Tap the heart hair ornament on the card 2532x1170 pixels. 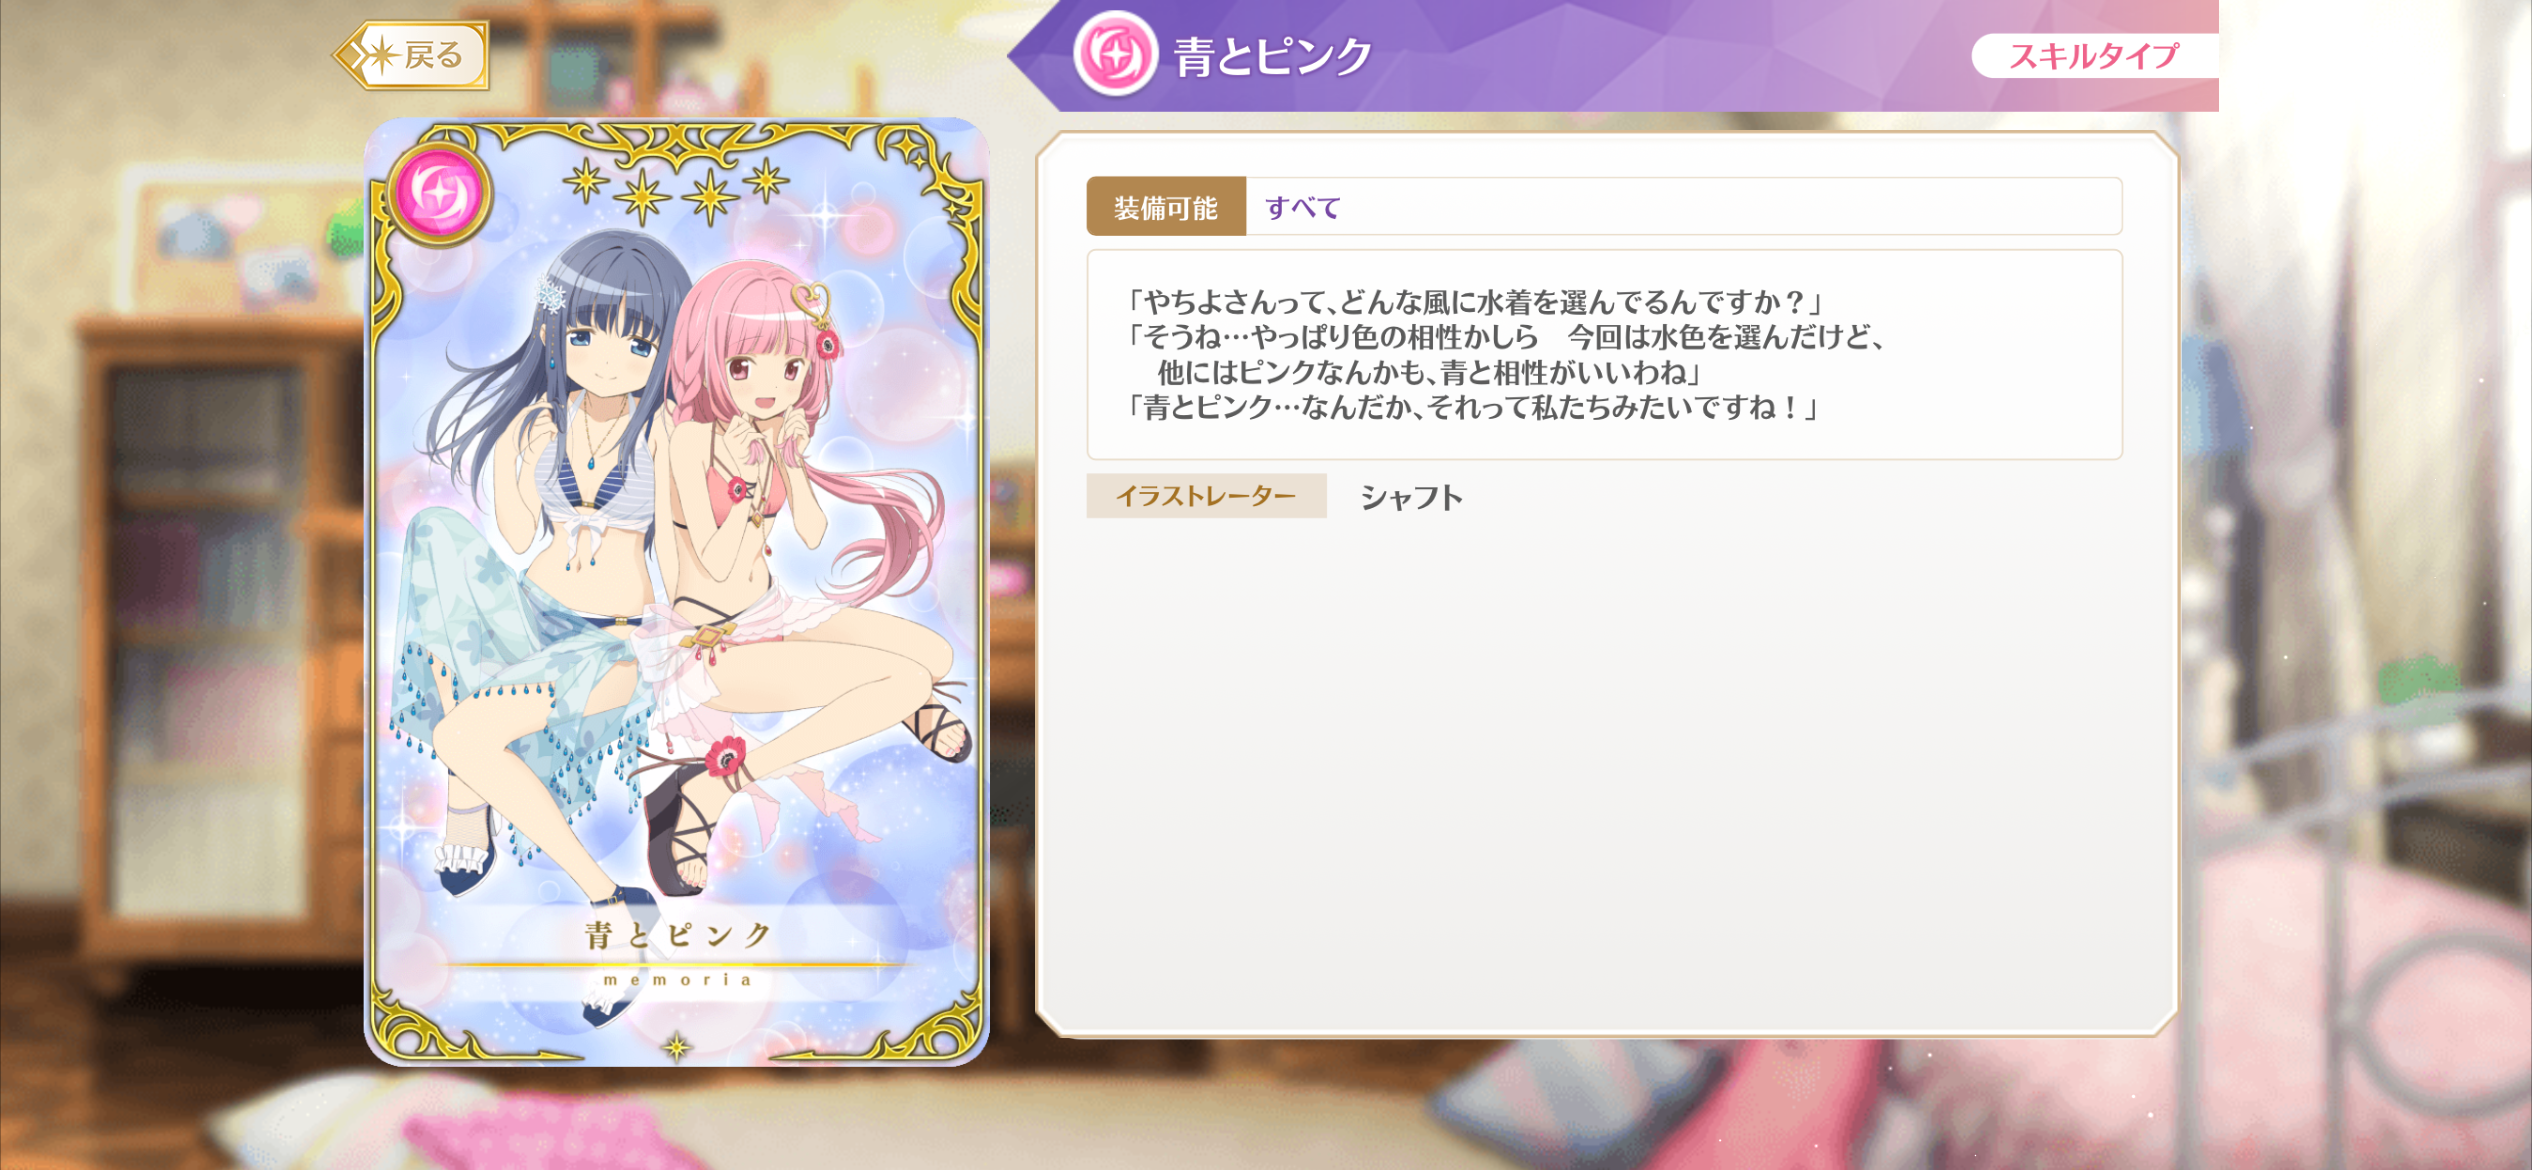click(811, 300)
